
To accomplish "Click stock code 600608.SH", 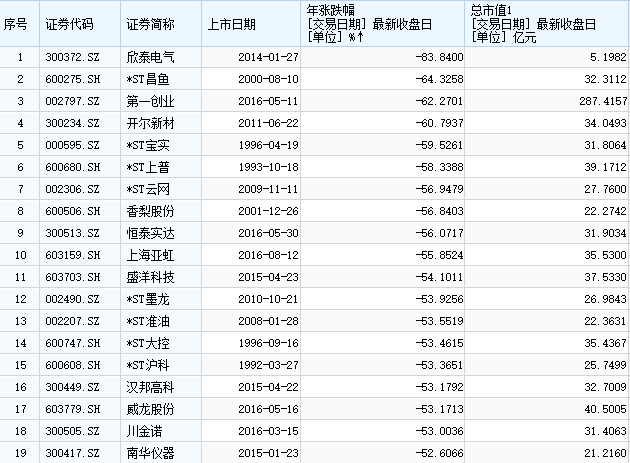I will tap(73, 365).
